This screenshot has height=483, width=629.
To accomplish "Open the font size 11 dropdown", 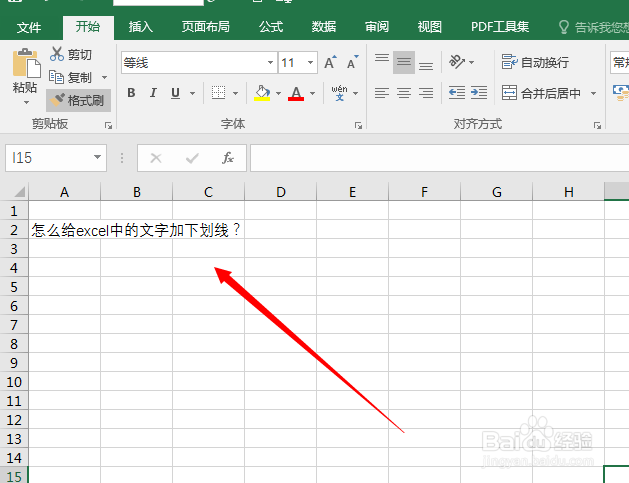I will tap(310, 63).
